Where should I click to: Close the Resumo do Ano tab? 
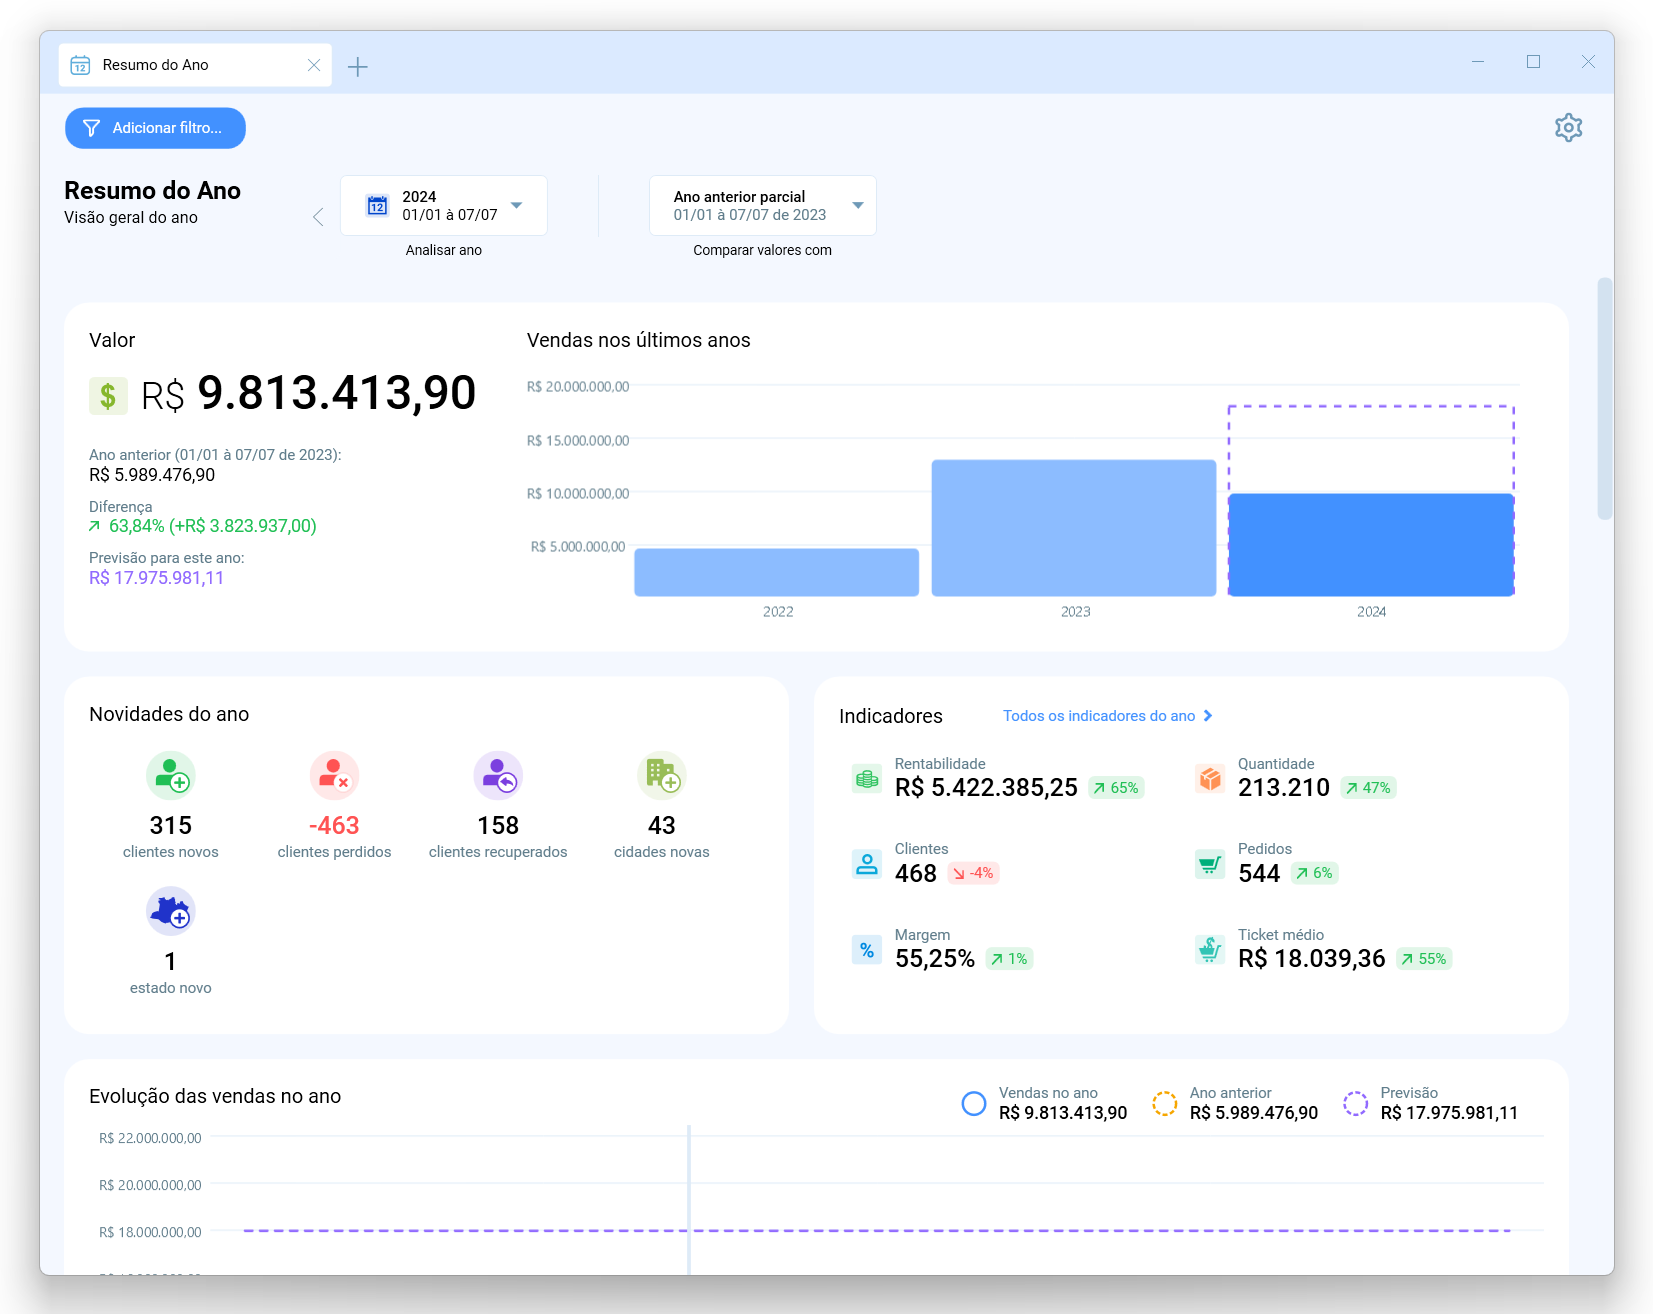tap(314, 65)
